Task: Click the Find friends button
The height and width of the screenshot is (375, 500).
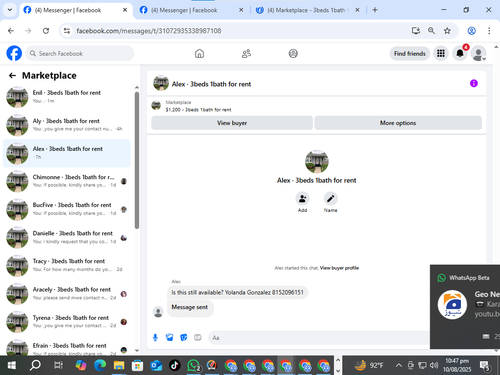Action: coord(410,53)
